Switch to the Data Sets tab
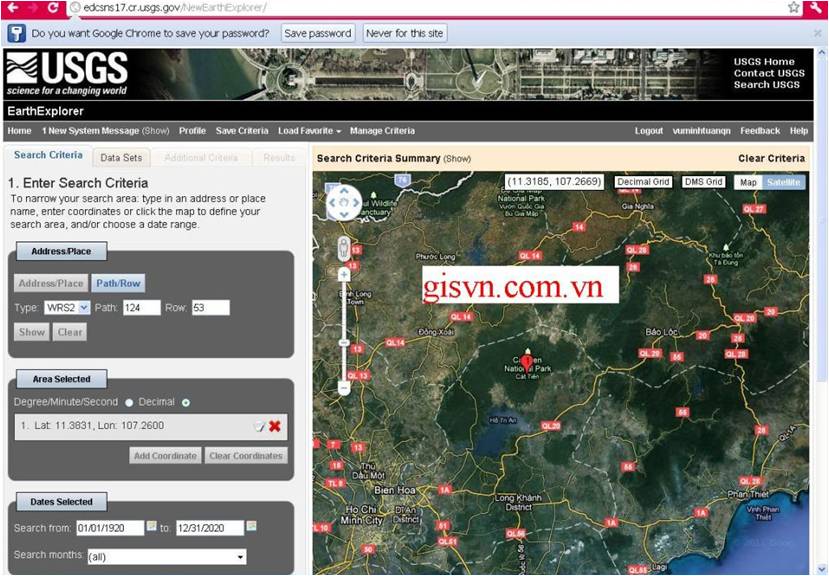The height and width of the screenshot is (576, 829). [x=121, y=158]
